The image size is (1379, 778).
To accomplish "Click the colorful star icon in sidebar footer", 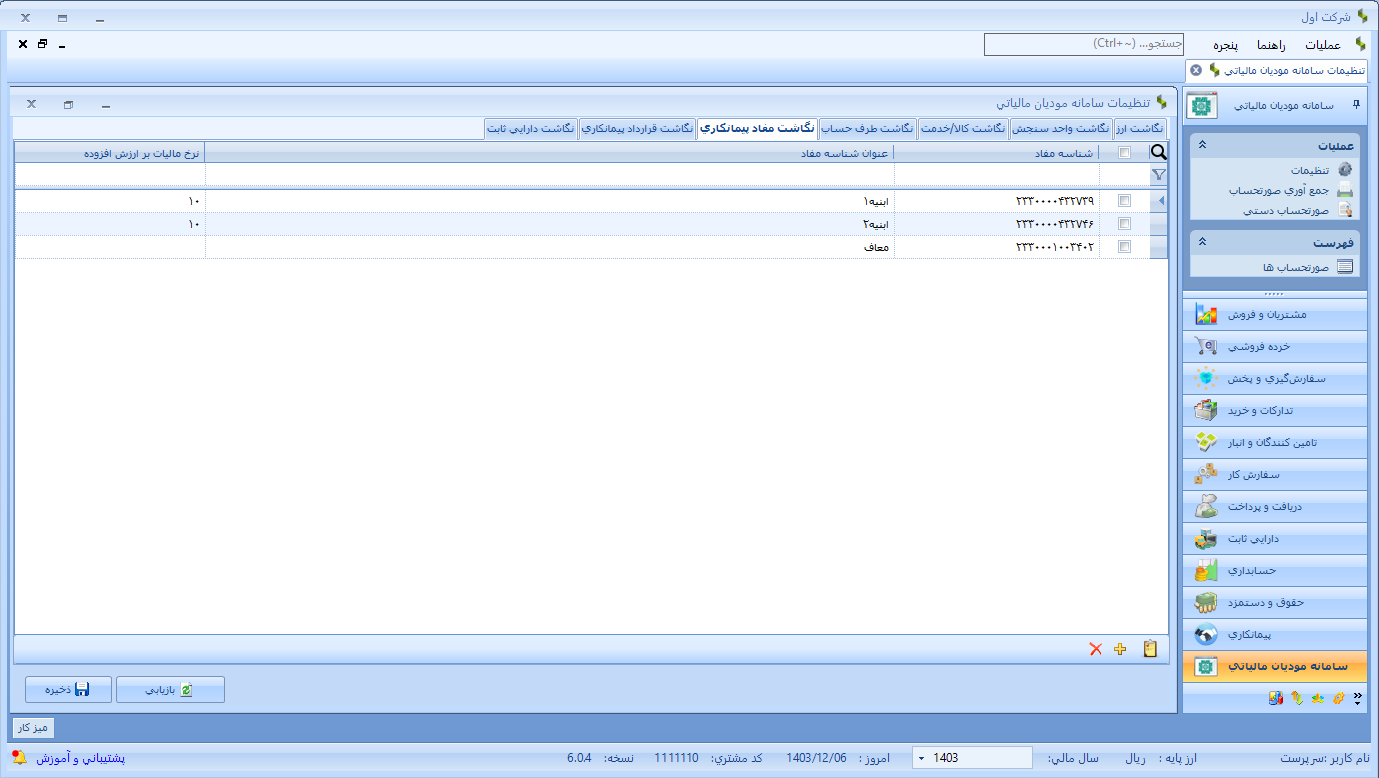I will pos(1317,698).
